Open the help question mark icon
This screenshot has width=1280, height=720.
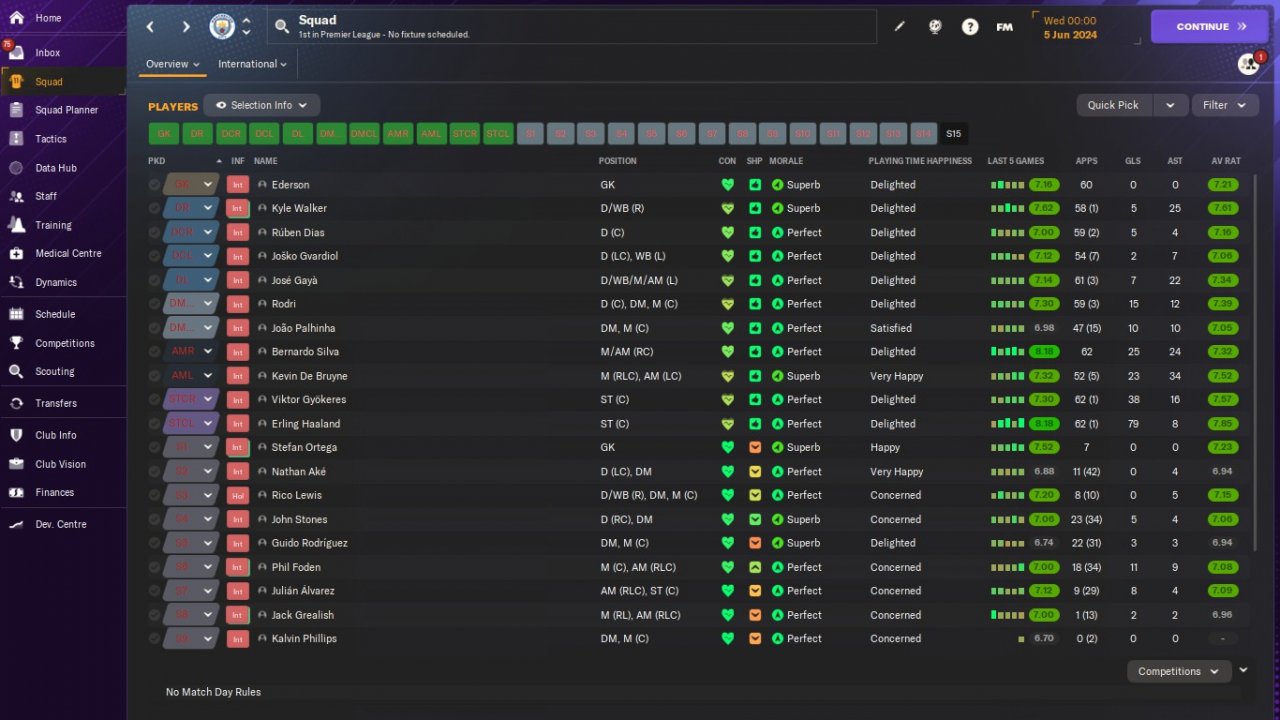pyautogui.click(x=970, y=27)
